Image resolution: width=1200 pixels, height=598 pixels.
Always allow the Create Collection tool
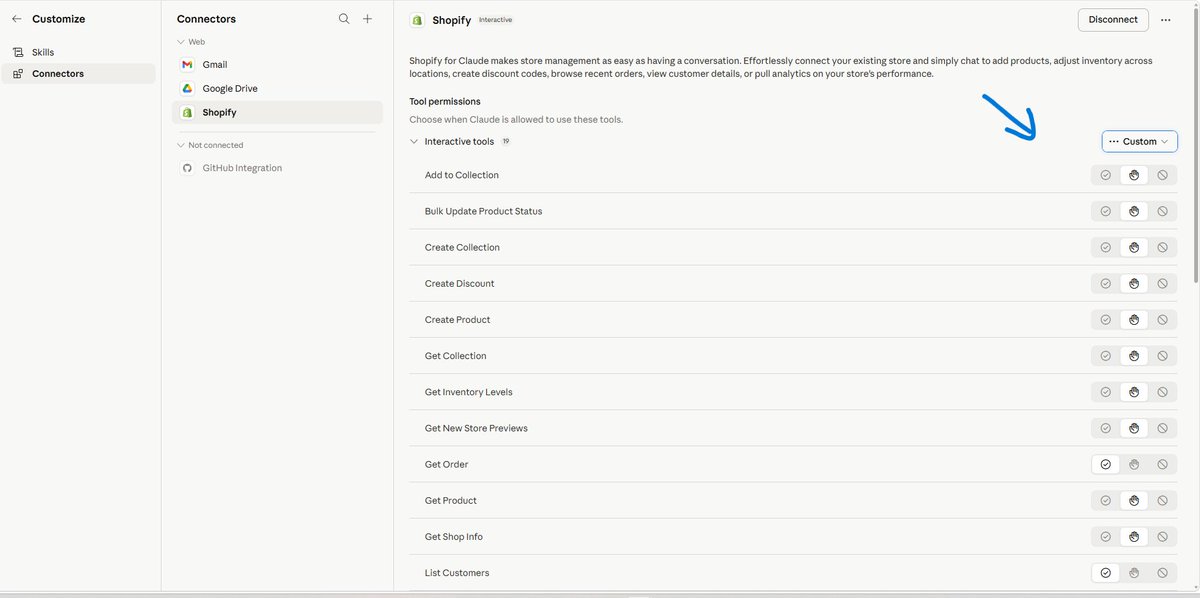point(1105,247)
